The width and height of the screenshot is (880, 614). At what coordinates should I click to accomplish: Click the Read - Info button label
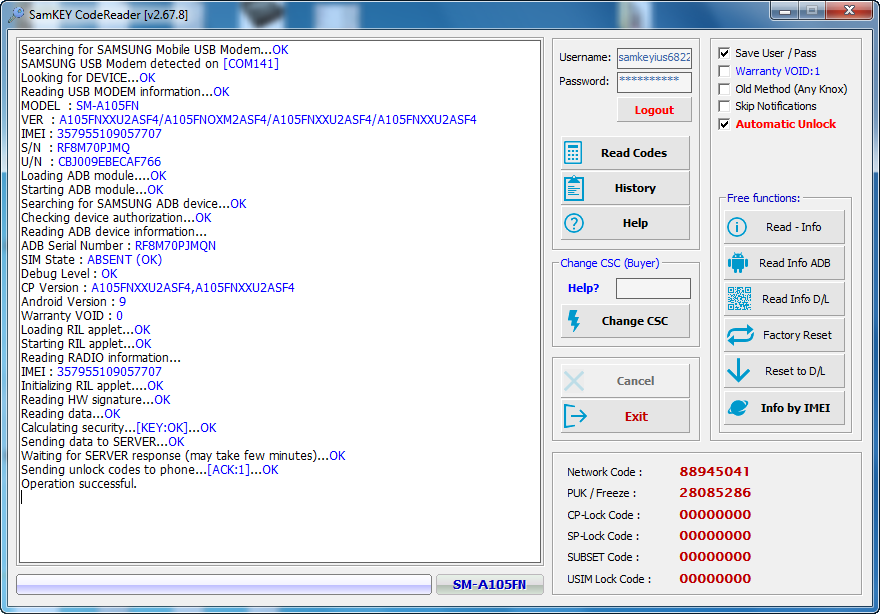tap(793, 227)
